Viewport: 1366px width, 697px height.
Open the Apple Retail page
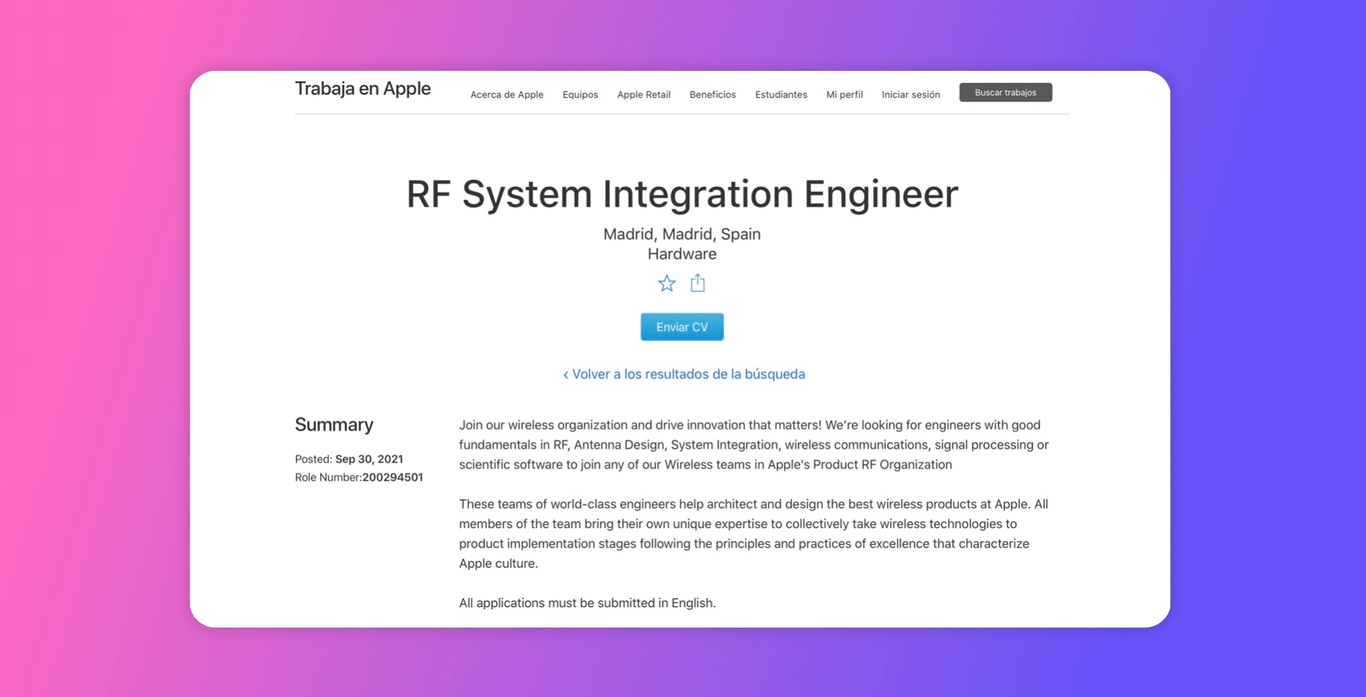coord(643,94)
